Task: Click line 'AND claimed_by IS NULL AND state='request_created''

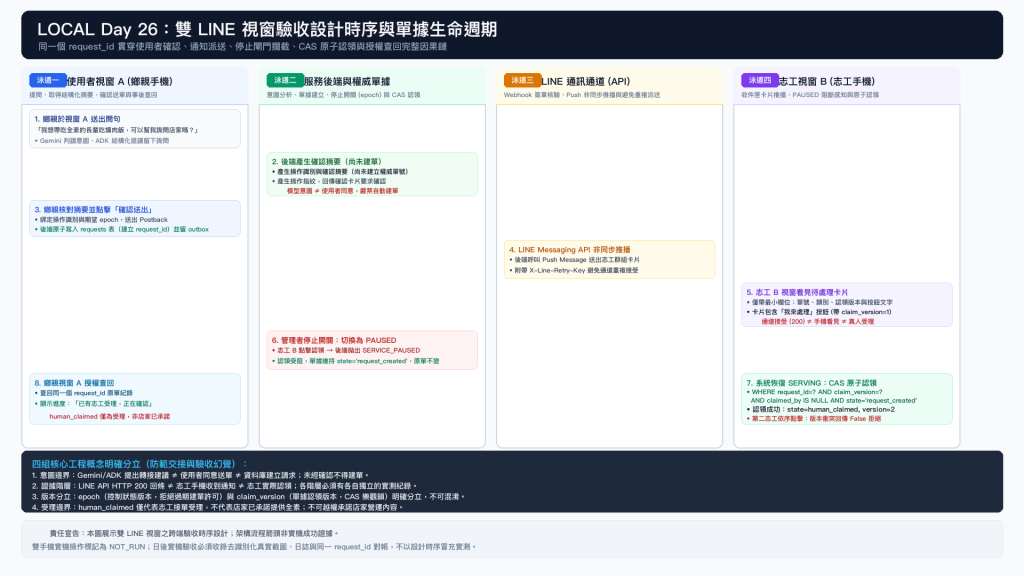Action: pyautogui.click(x=833, y=401)
